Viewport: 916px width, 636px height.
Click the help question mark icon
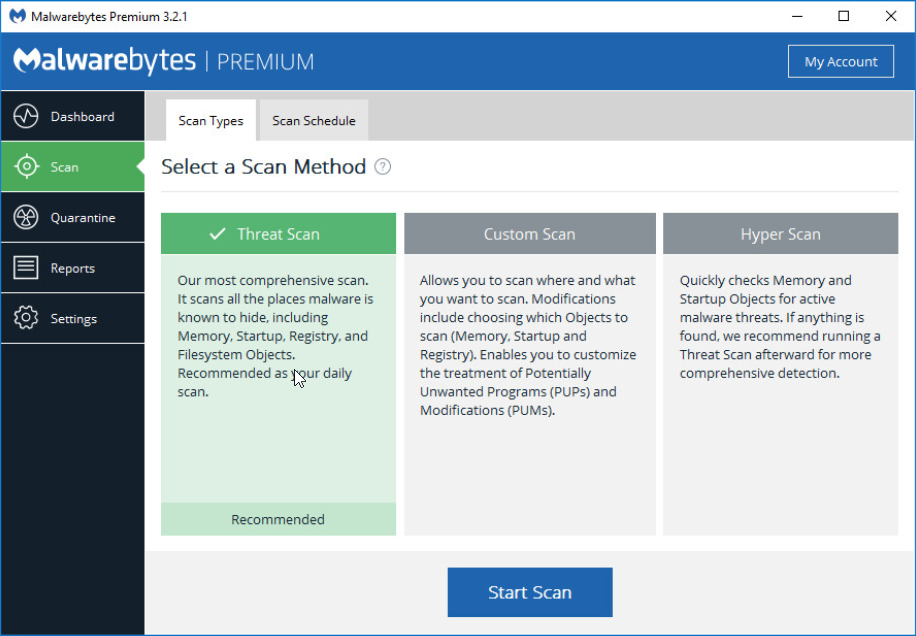pos(383,167)
